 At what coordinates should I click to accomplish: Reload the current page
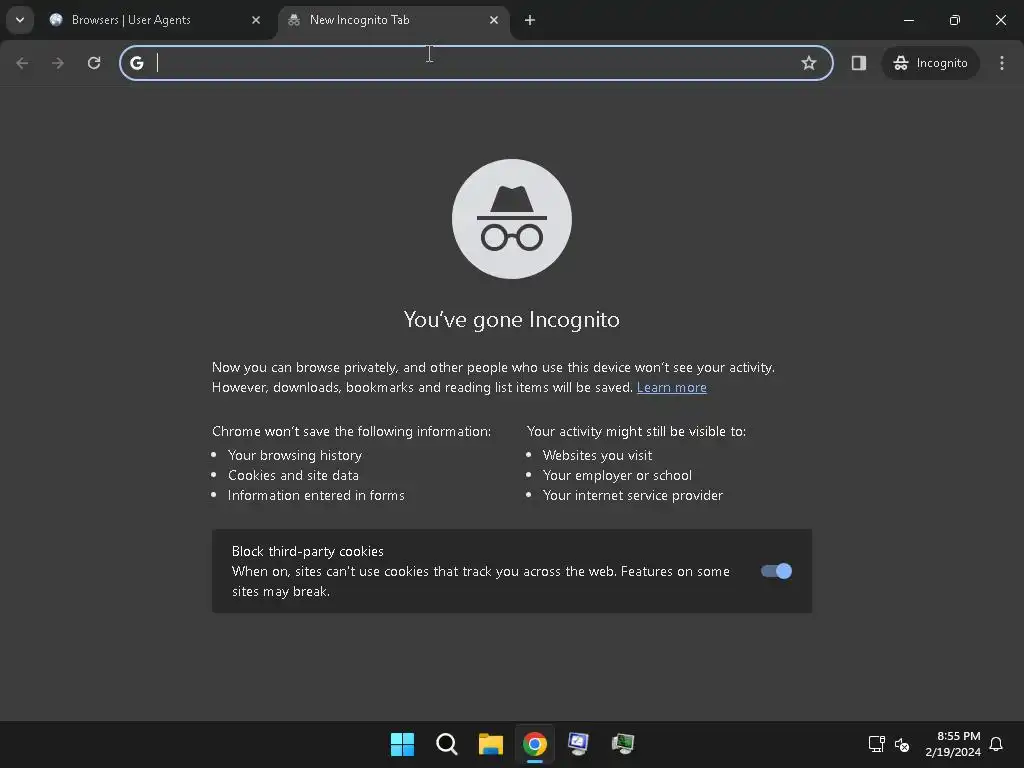pyautogui.click(x=94, y=63)
